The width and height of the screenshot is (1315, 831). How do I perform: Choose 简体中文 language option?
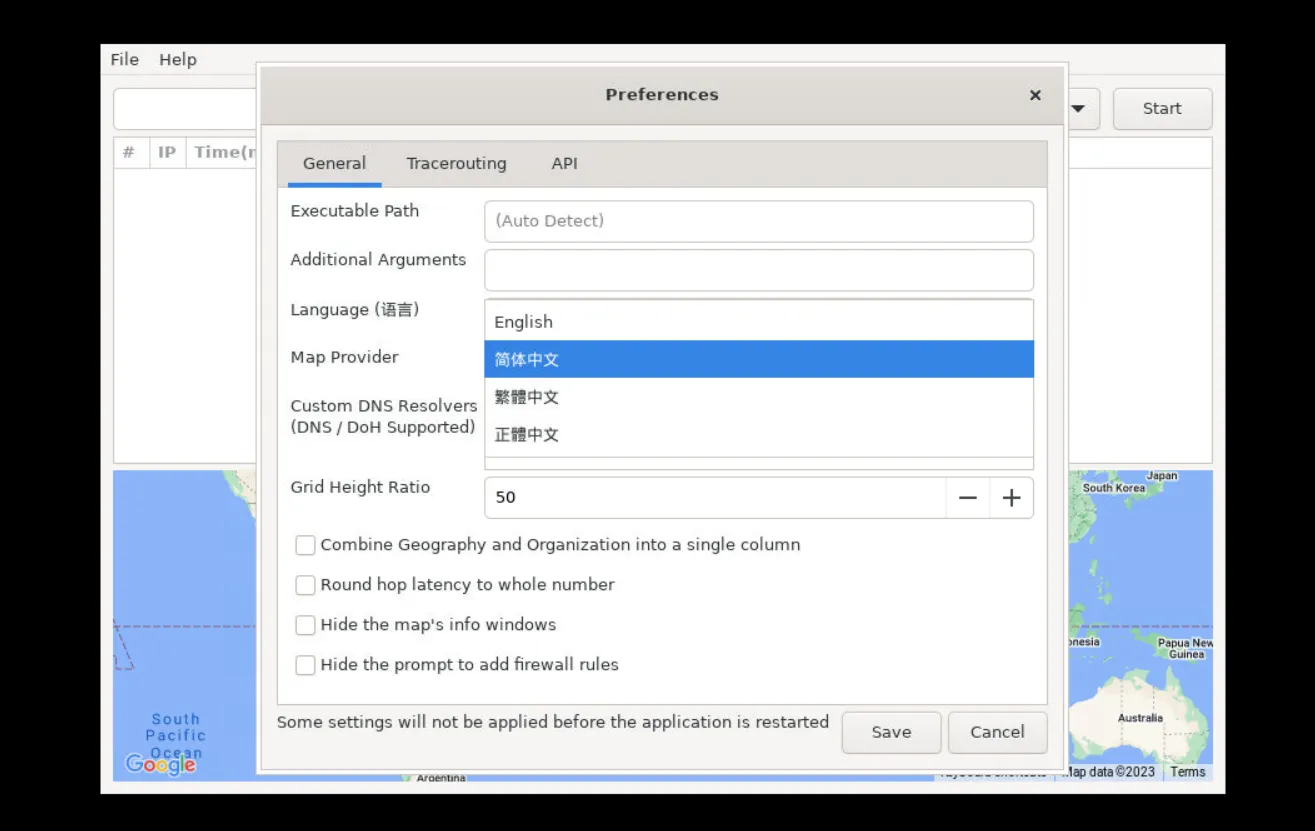pos(758,359)
